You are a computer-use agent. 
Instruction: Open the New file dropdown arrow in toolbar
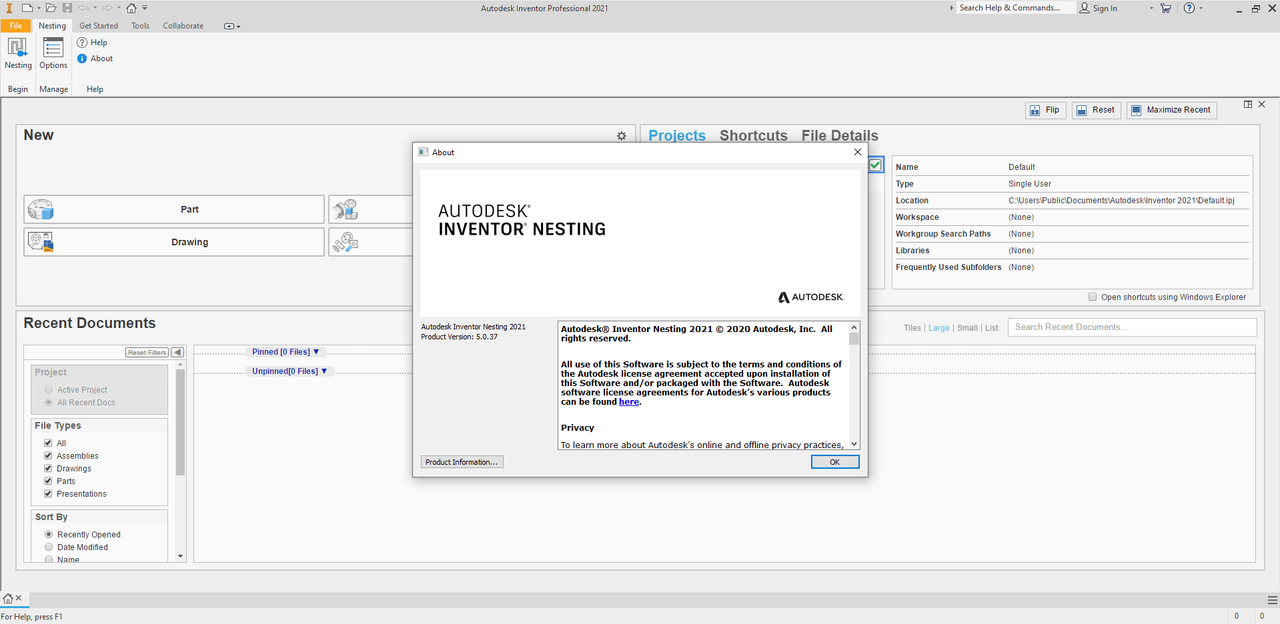pos(37,8)
